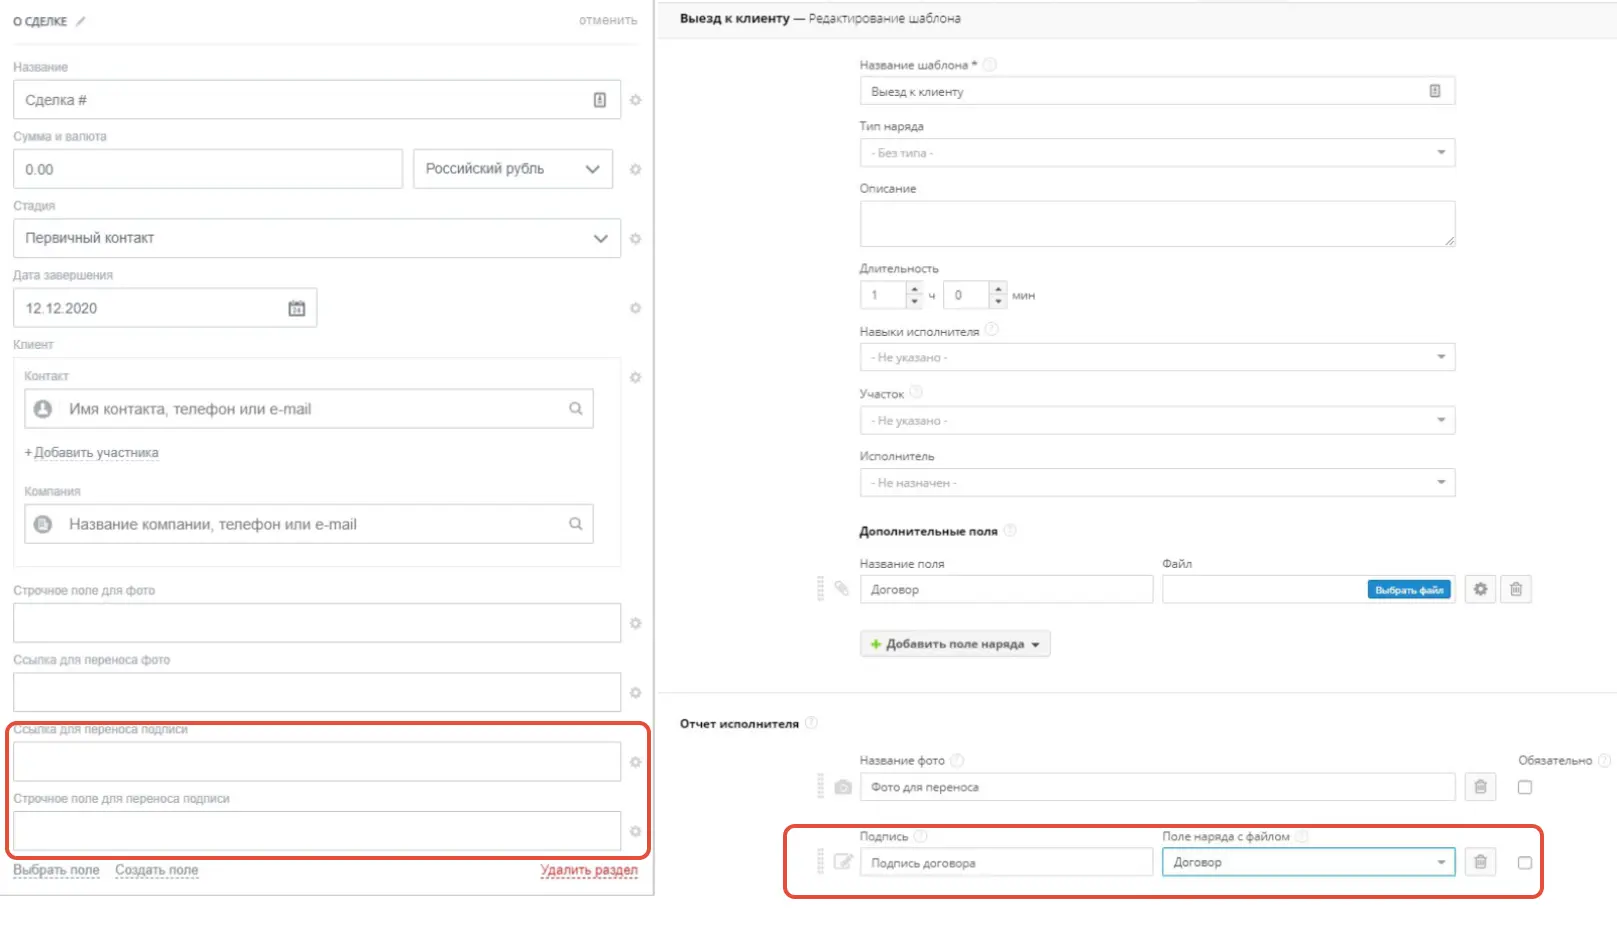
Task: Click pencil icon next to О СДЕЛКЕ
Action: (81, 21)
